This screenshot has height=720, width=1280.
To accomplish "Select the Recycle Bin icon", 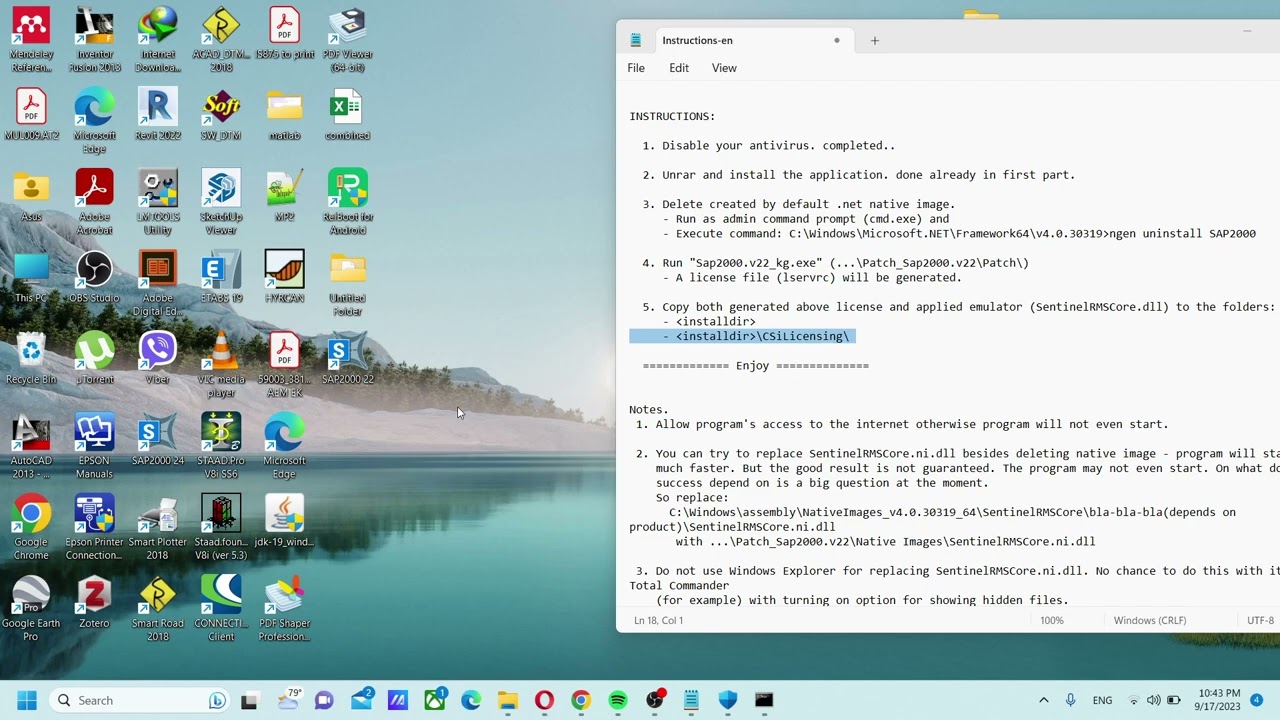I will (x=31, y=358).
